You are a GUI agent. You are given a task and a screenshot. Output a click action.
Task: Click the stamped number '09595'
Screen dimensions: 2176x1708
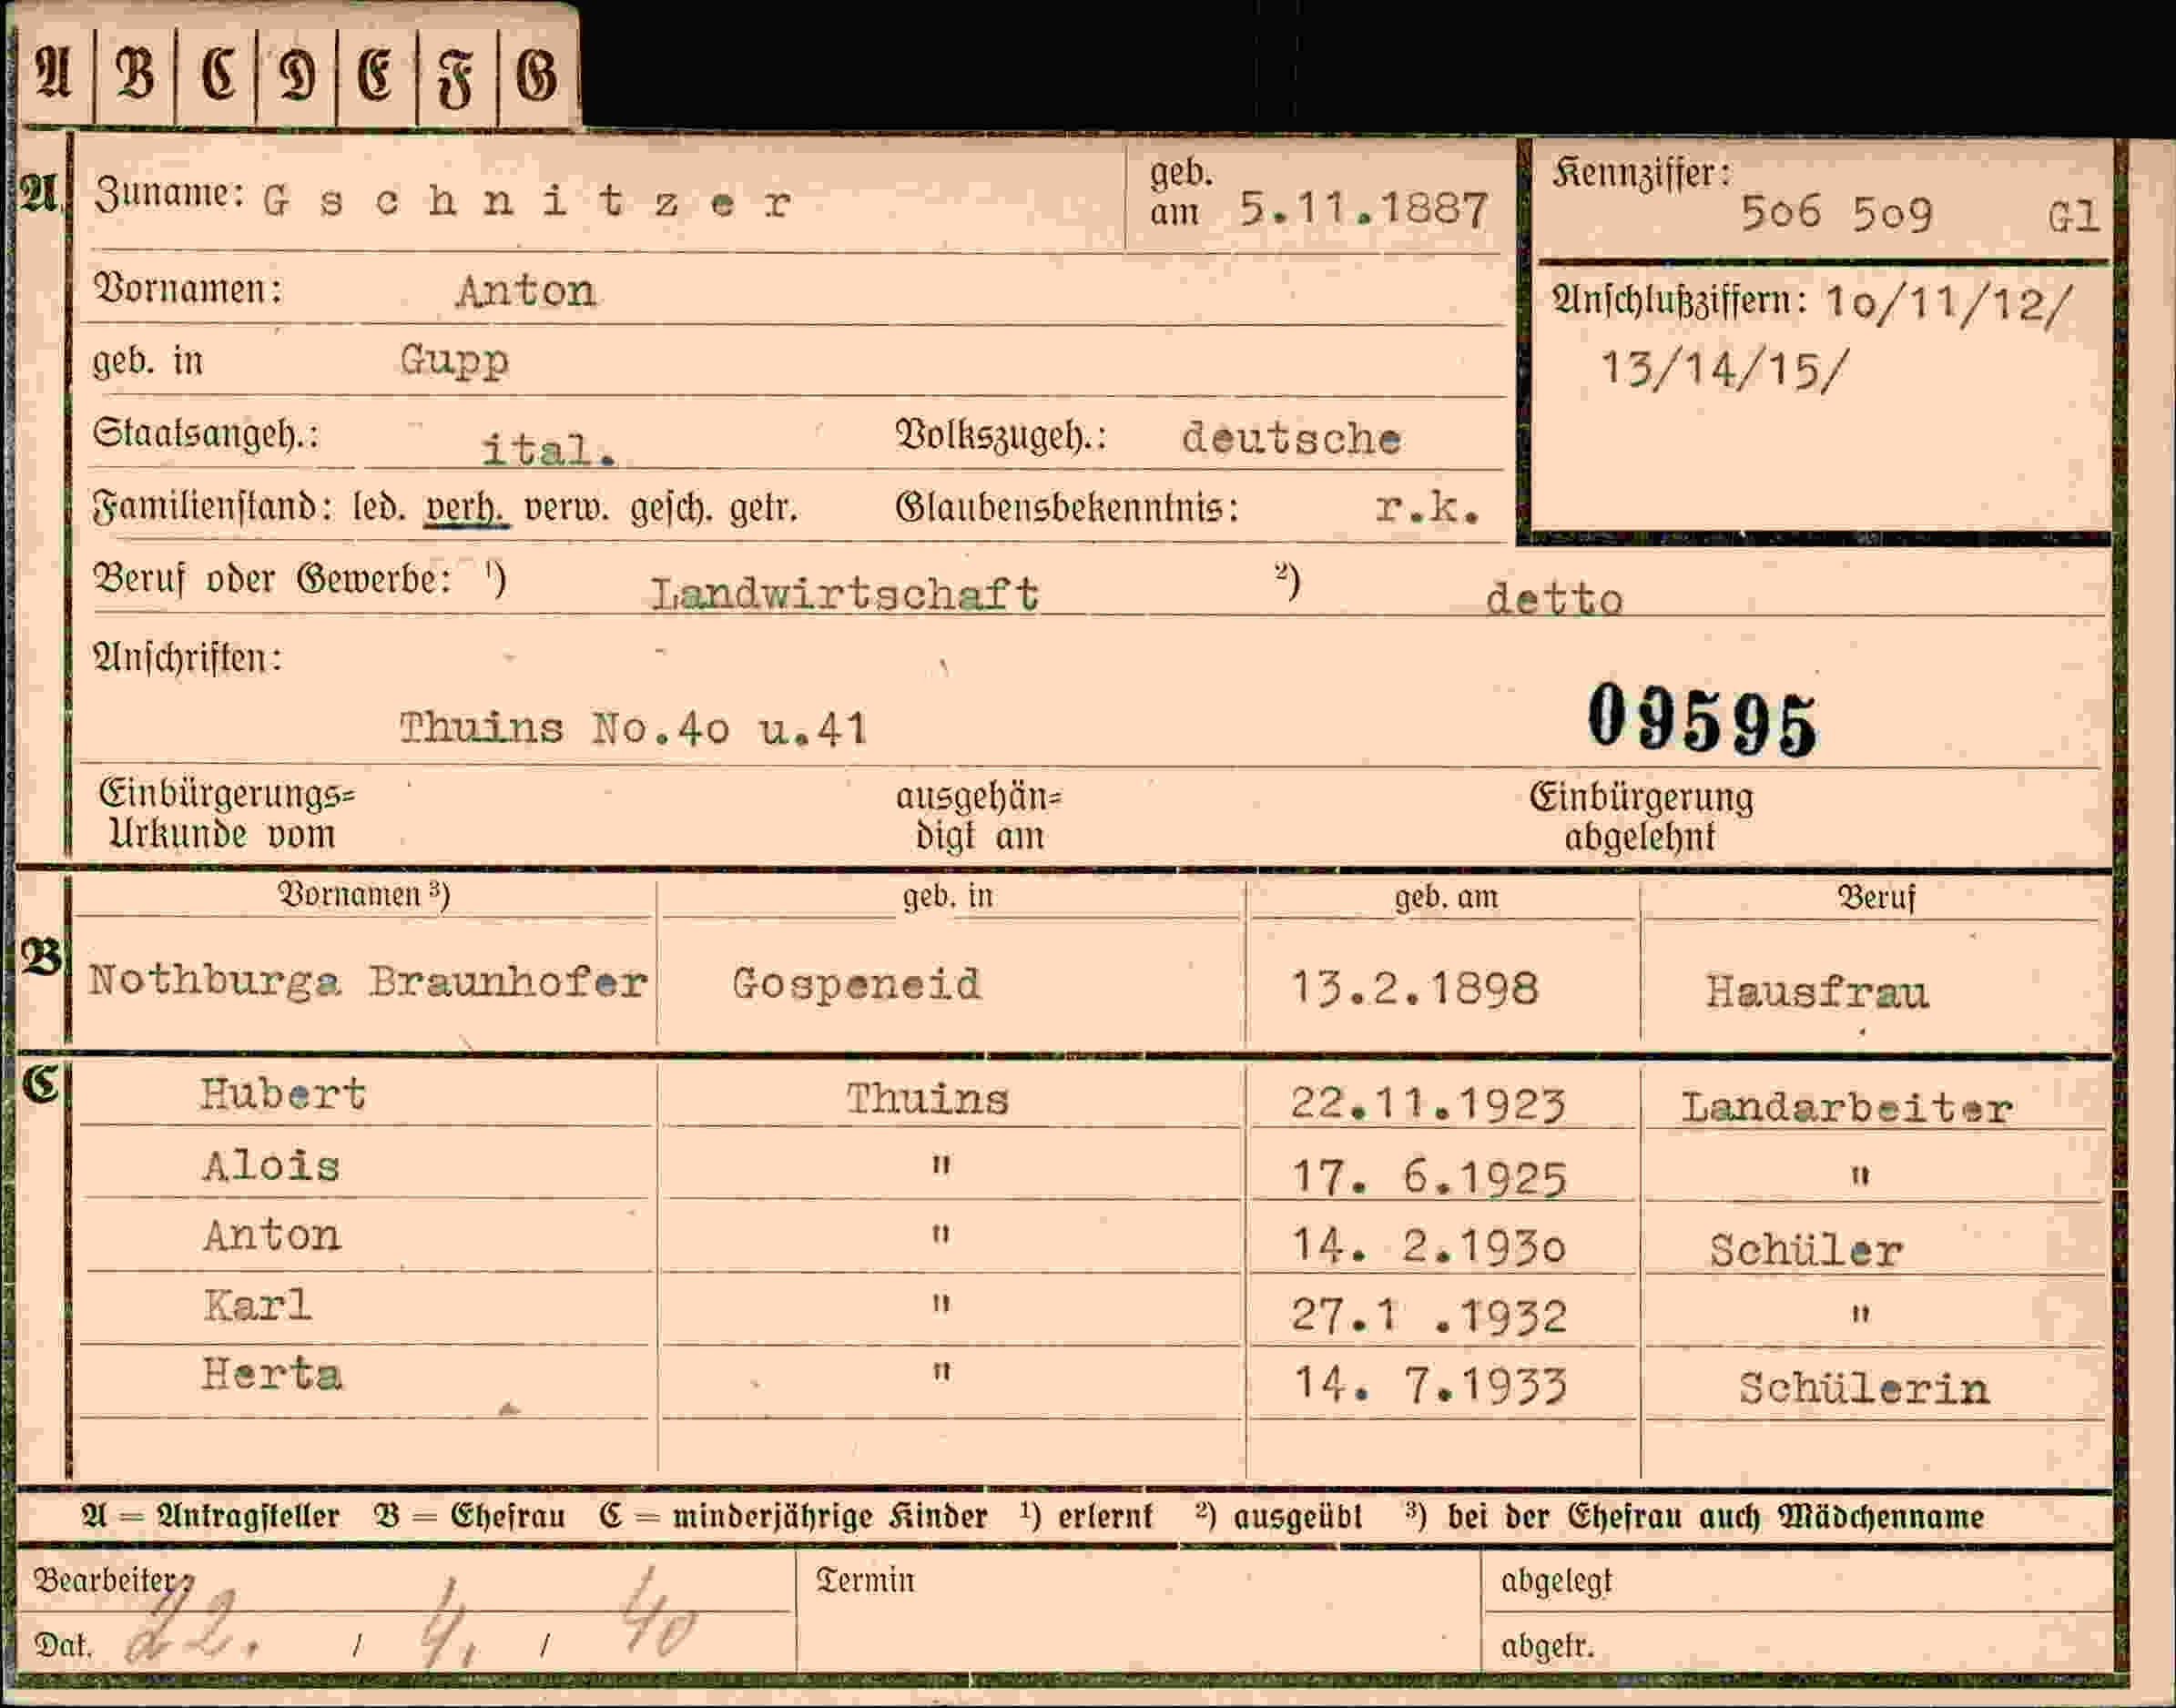point(1702,720)
